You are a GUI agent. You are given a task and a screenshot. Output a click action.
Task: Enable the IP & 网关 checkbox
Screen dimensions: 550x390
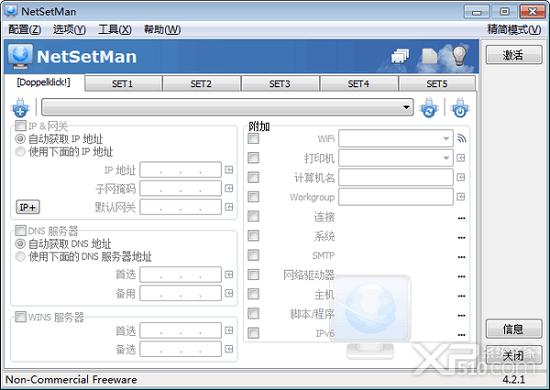[x=21, y=126]
